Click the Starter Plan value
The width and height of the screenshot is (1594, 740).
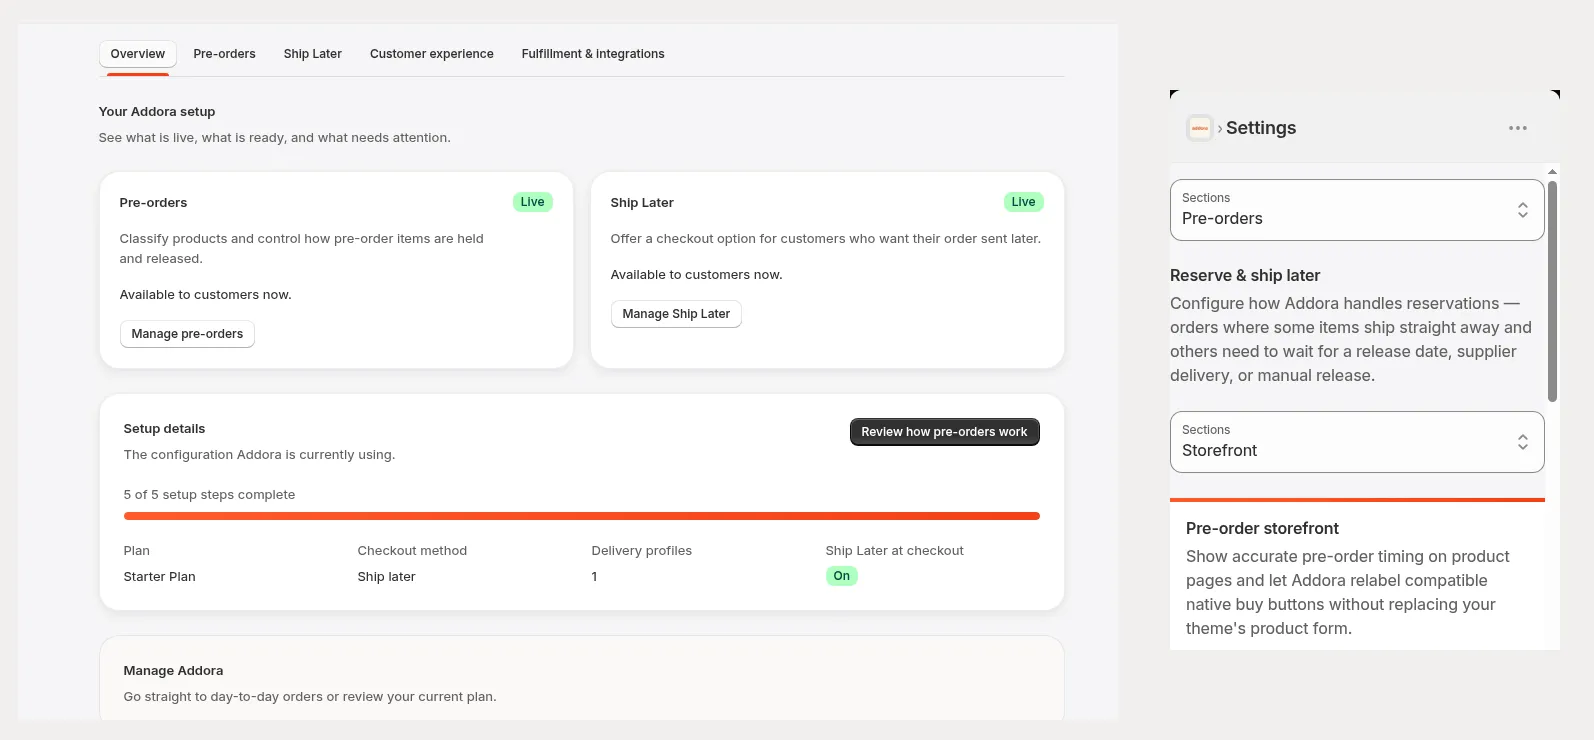tap(160, 577)
